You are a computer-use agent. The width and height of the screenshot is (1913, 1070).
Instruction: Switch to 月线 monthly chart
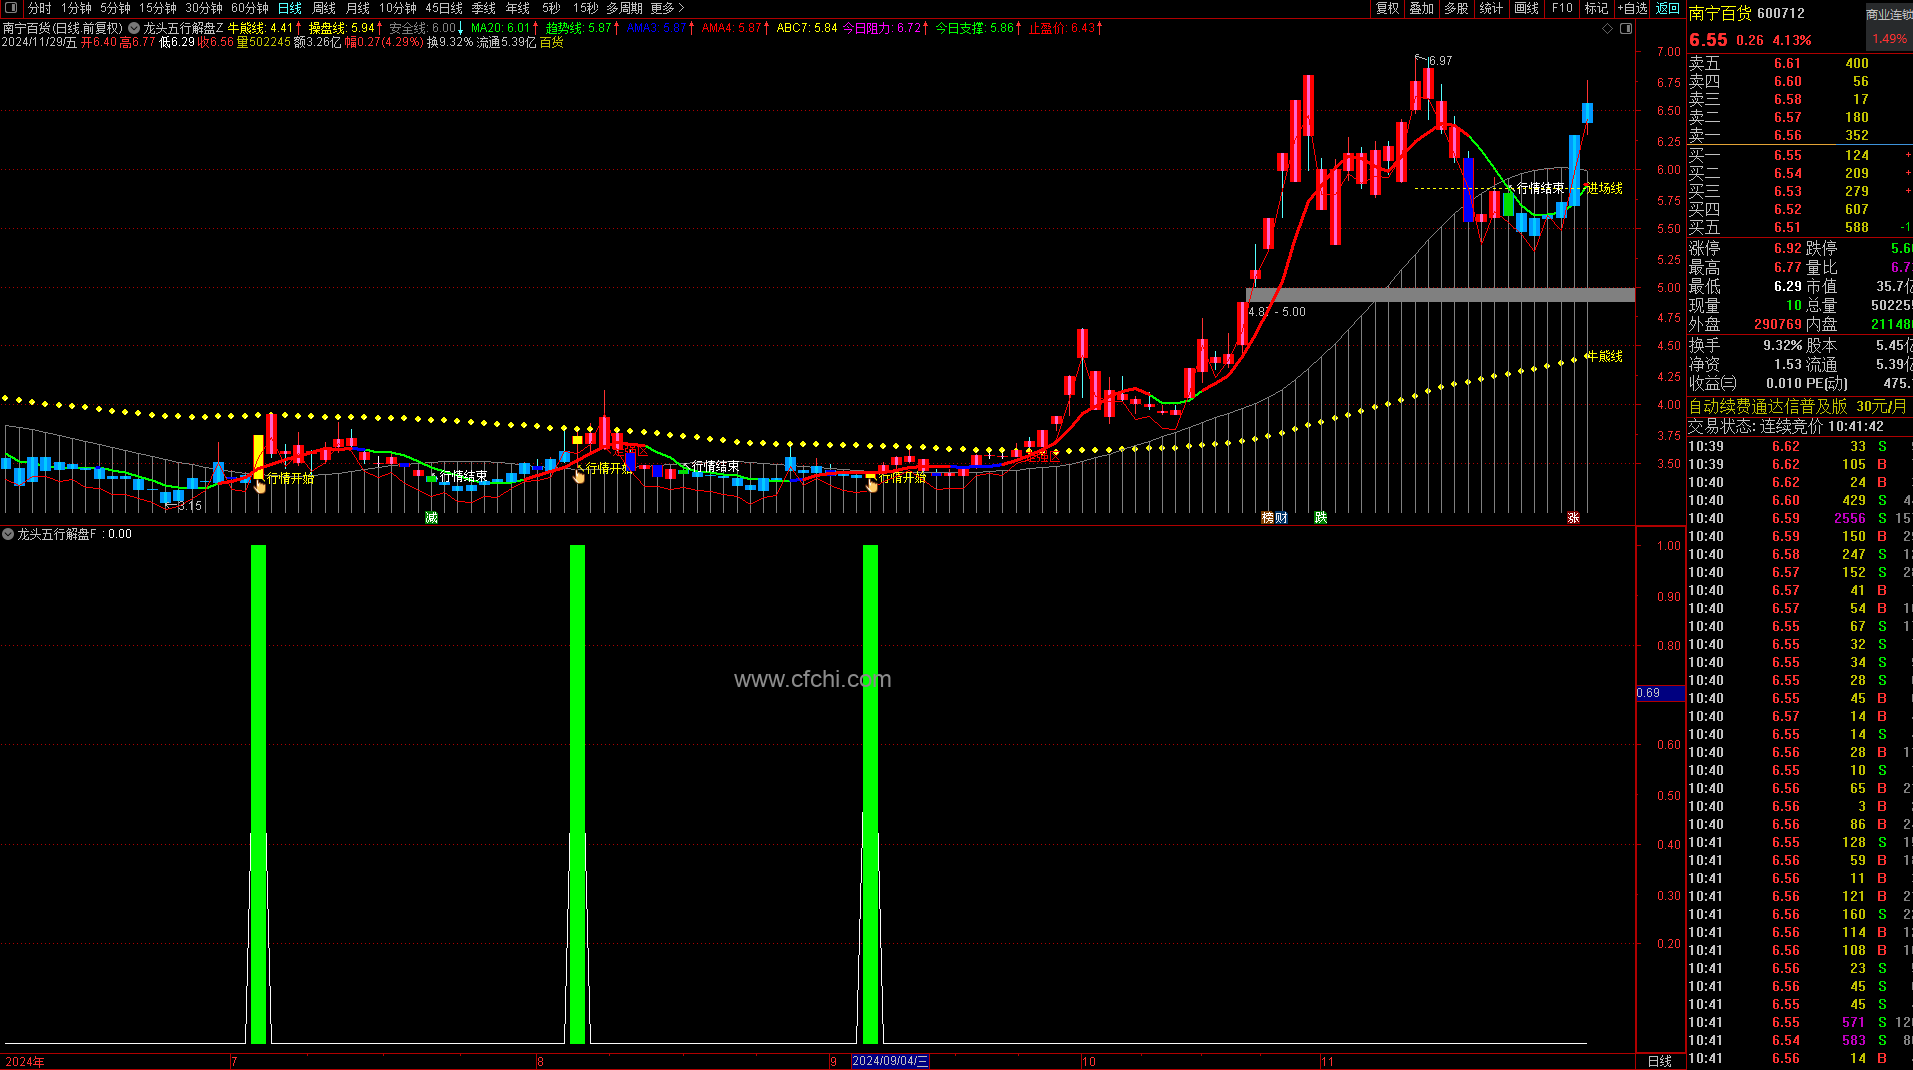(358, 8)
